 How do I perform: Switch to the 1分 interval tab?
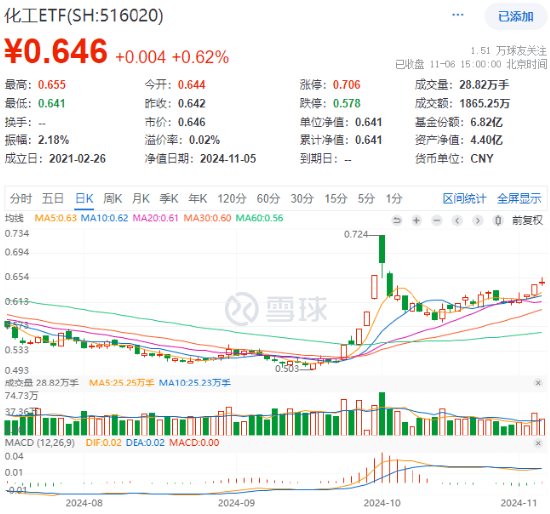(x=394, y=199)
